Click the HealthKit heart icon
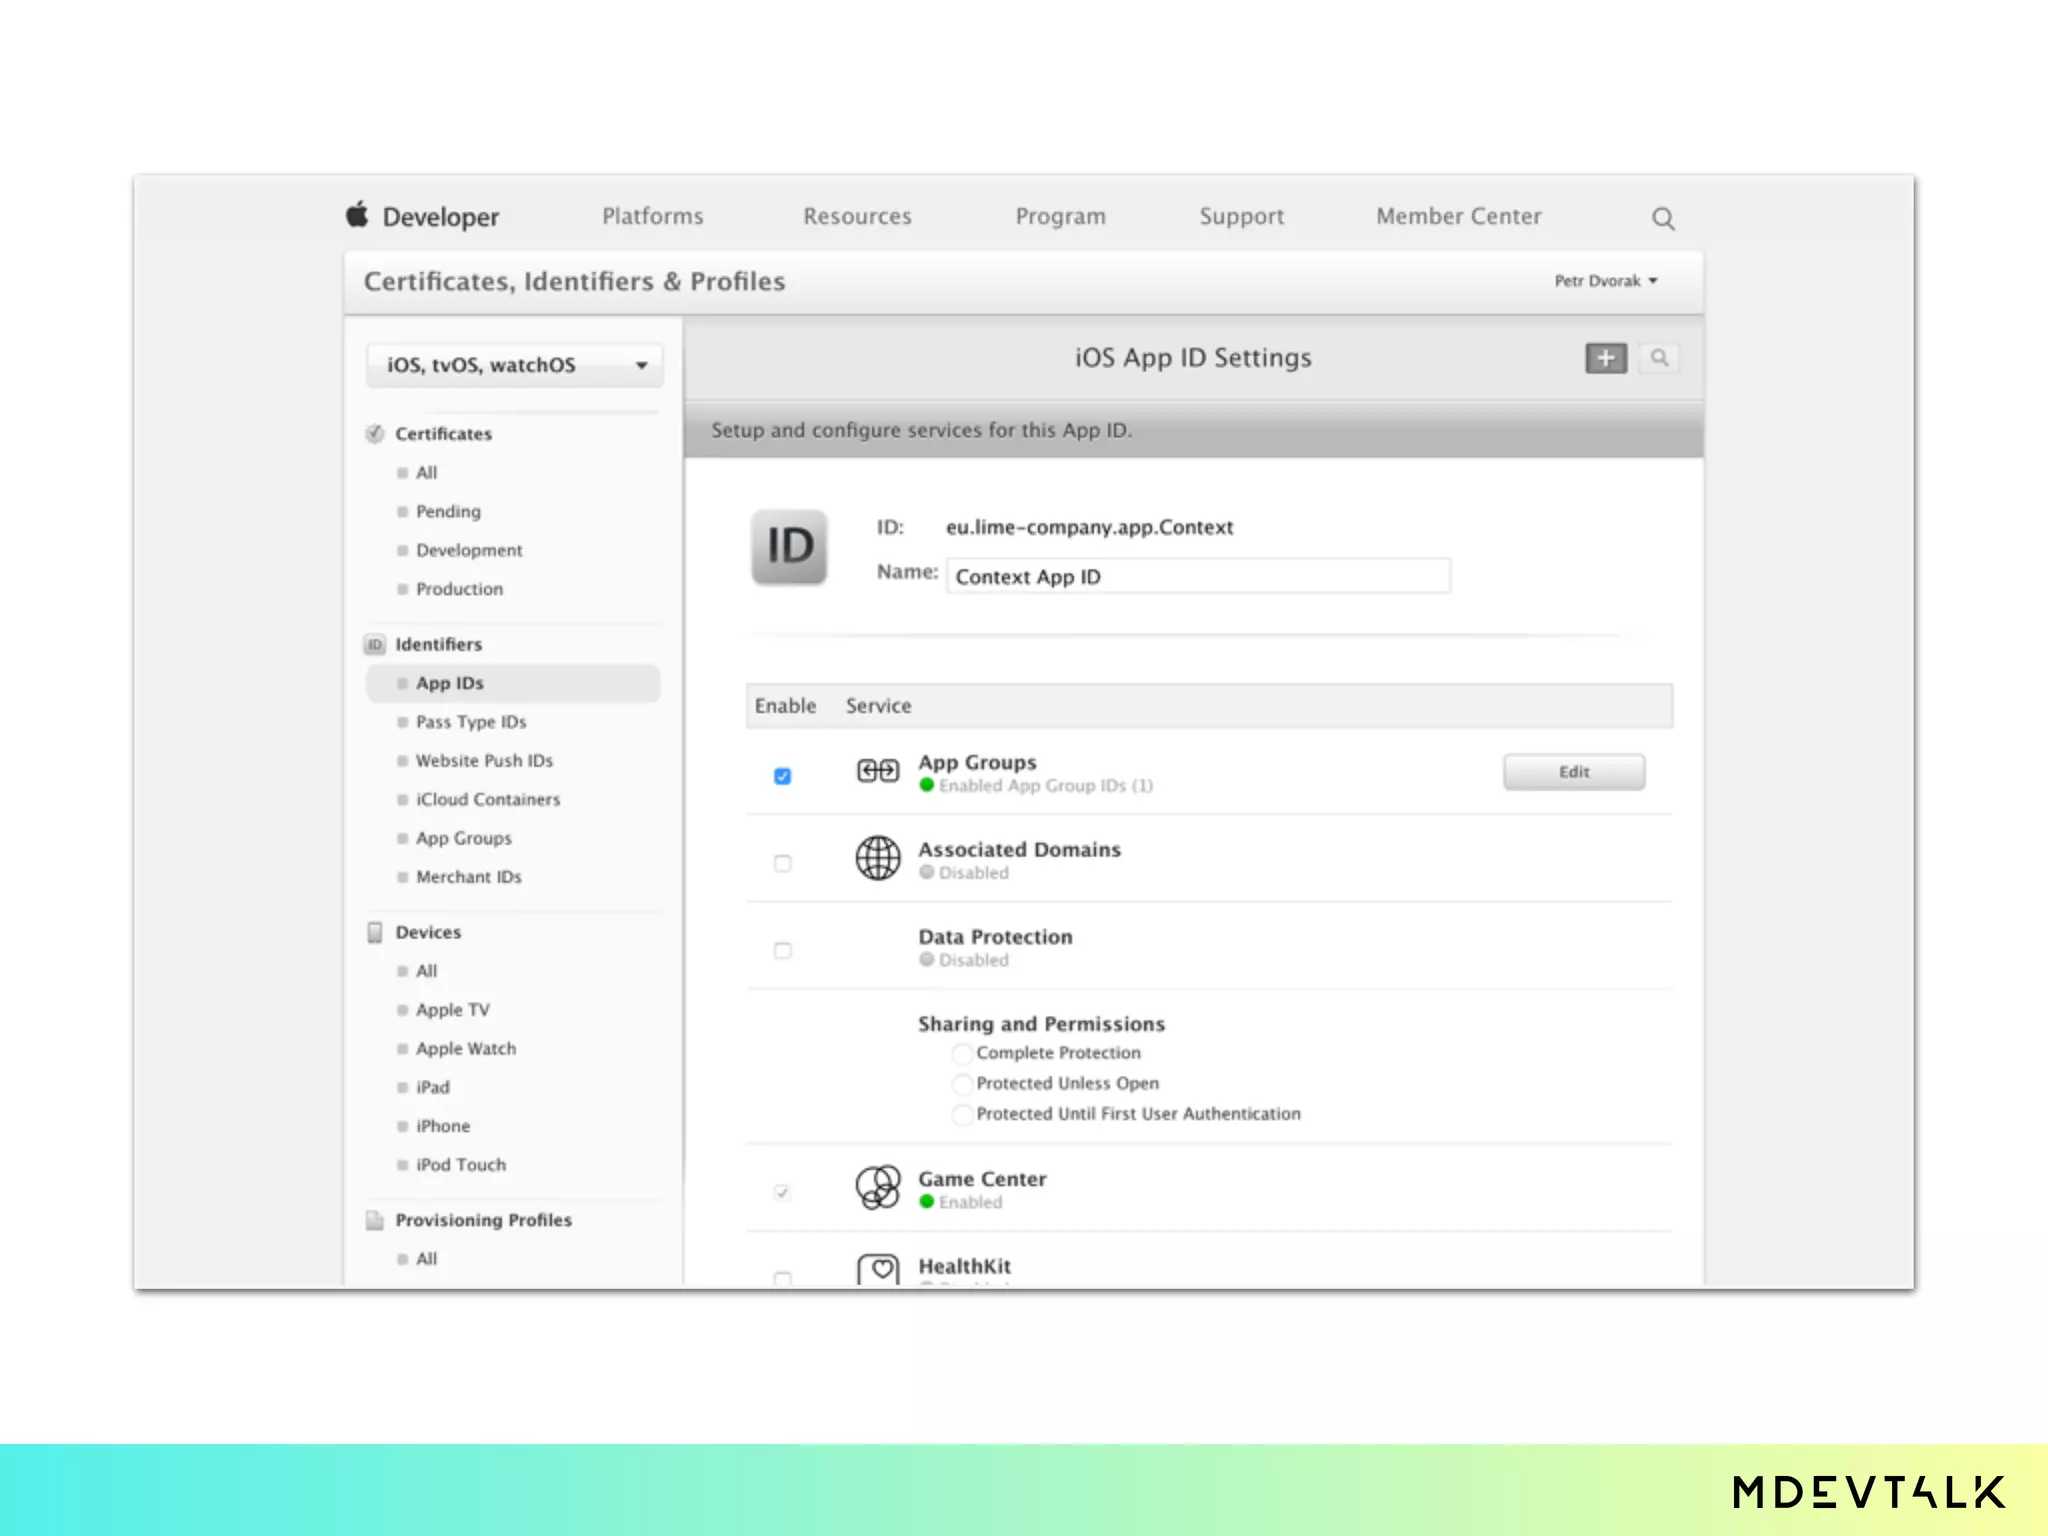This screenshot has height=1536, width=2048. [877, 1269]
